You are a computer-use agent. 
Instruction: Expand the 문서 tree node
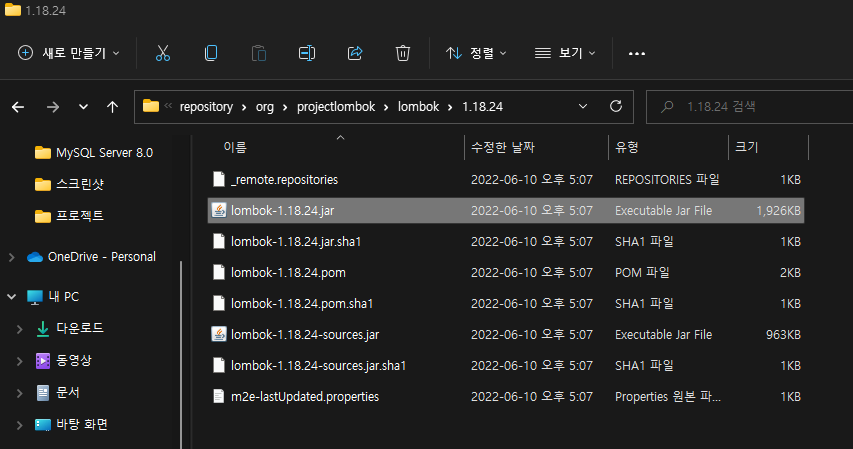20,392
